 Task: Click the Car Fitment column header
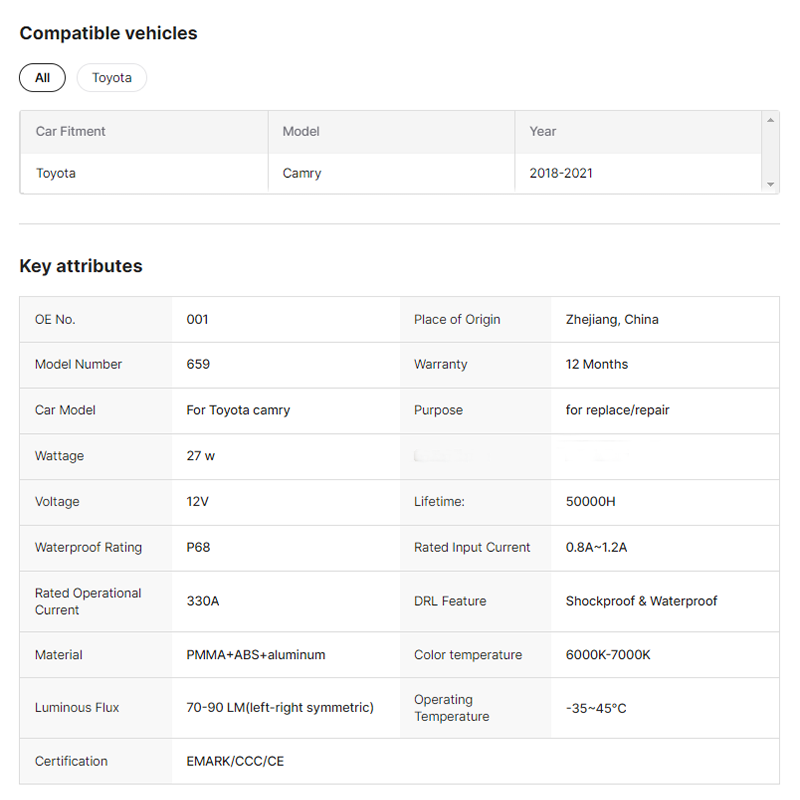point(71,131)
